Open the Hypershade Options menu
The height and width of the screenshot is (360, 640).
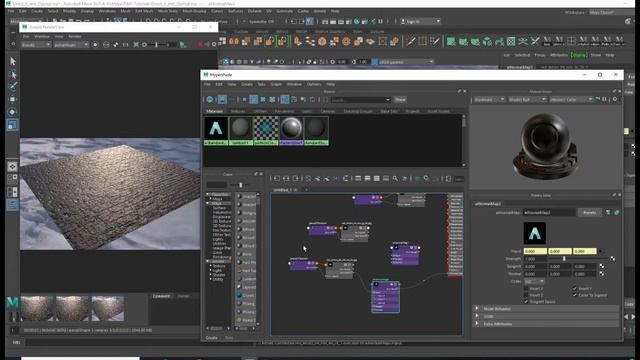[314, 84]
